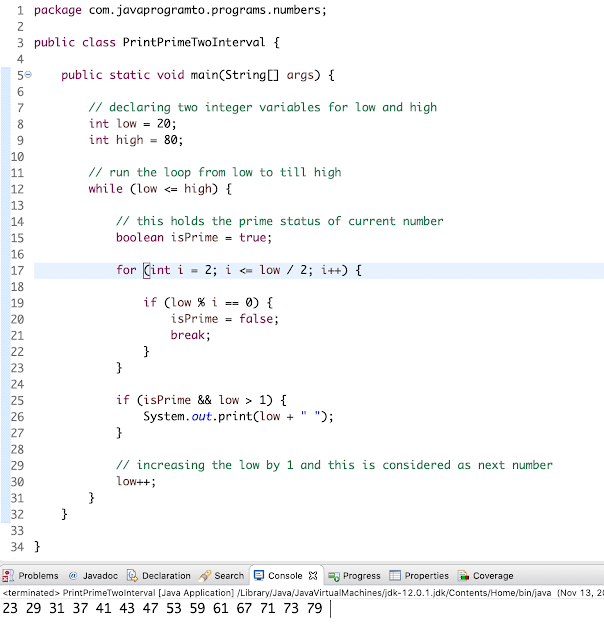Click the Search flashlight icon
604x639 pixels.
205,576
